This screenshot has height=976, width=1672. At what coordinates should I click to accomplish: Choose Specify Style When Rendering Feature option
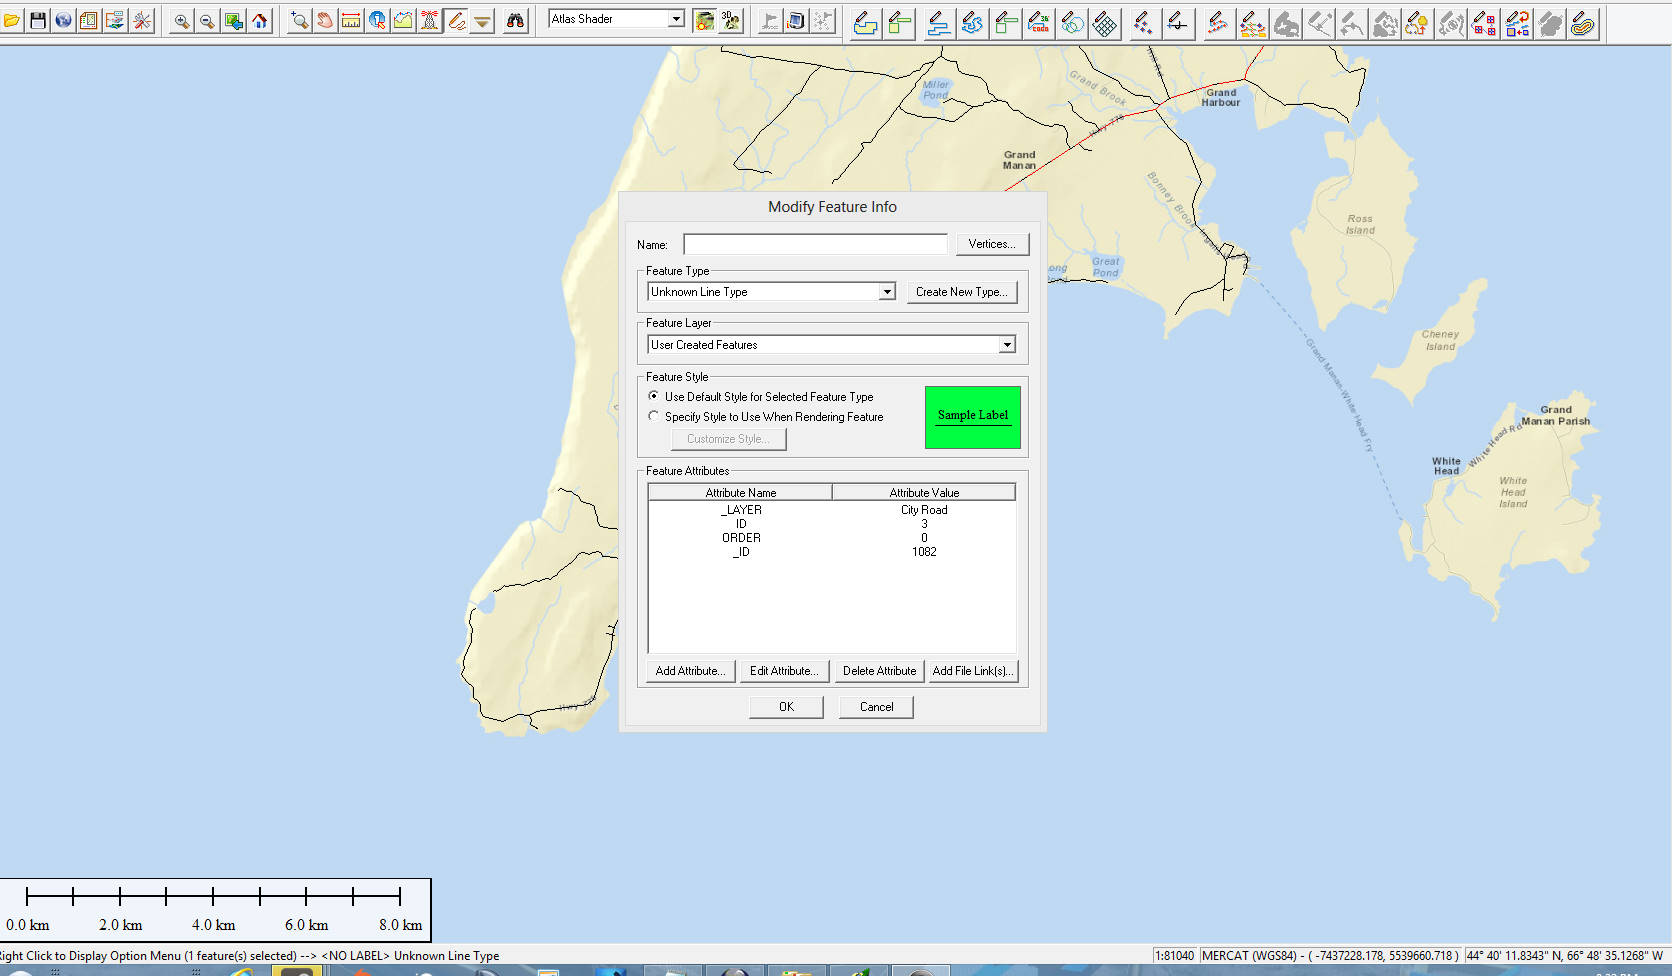click(654, 417)
